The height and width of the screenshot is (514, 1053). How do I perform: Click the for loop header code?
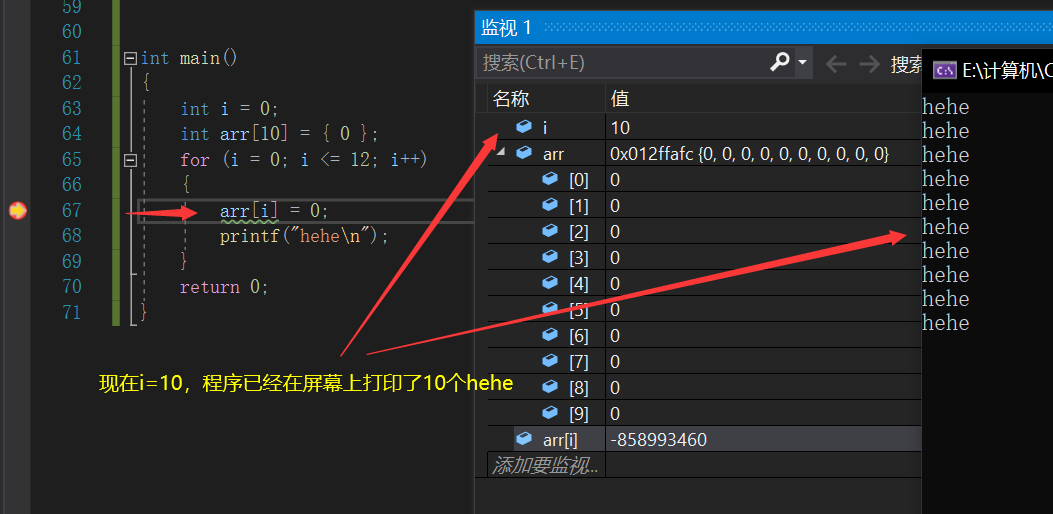304,160
